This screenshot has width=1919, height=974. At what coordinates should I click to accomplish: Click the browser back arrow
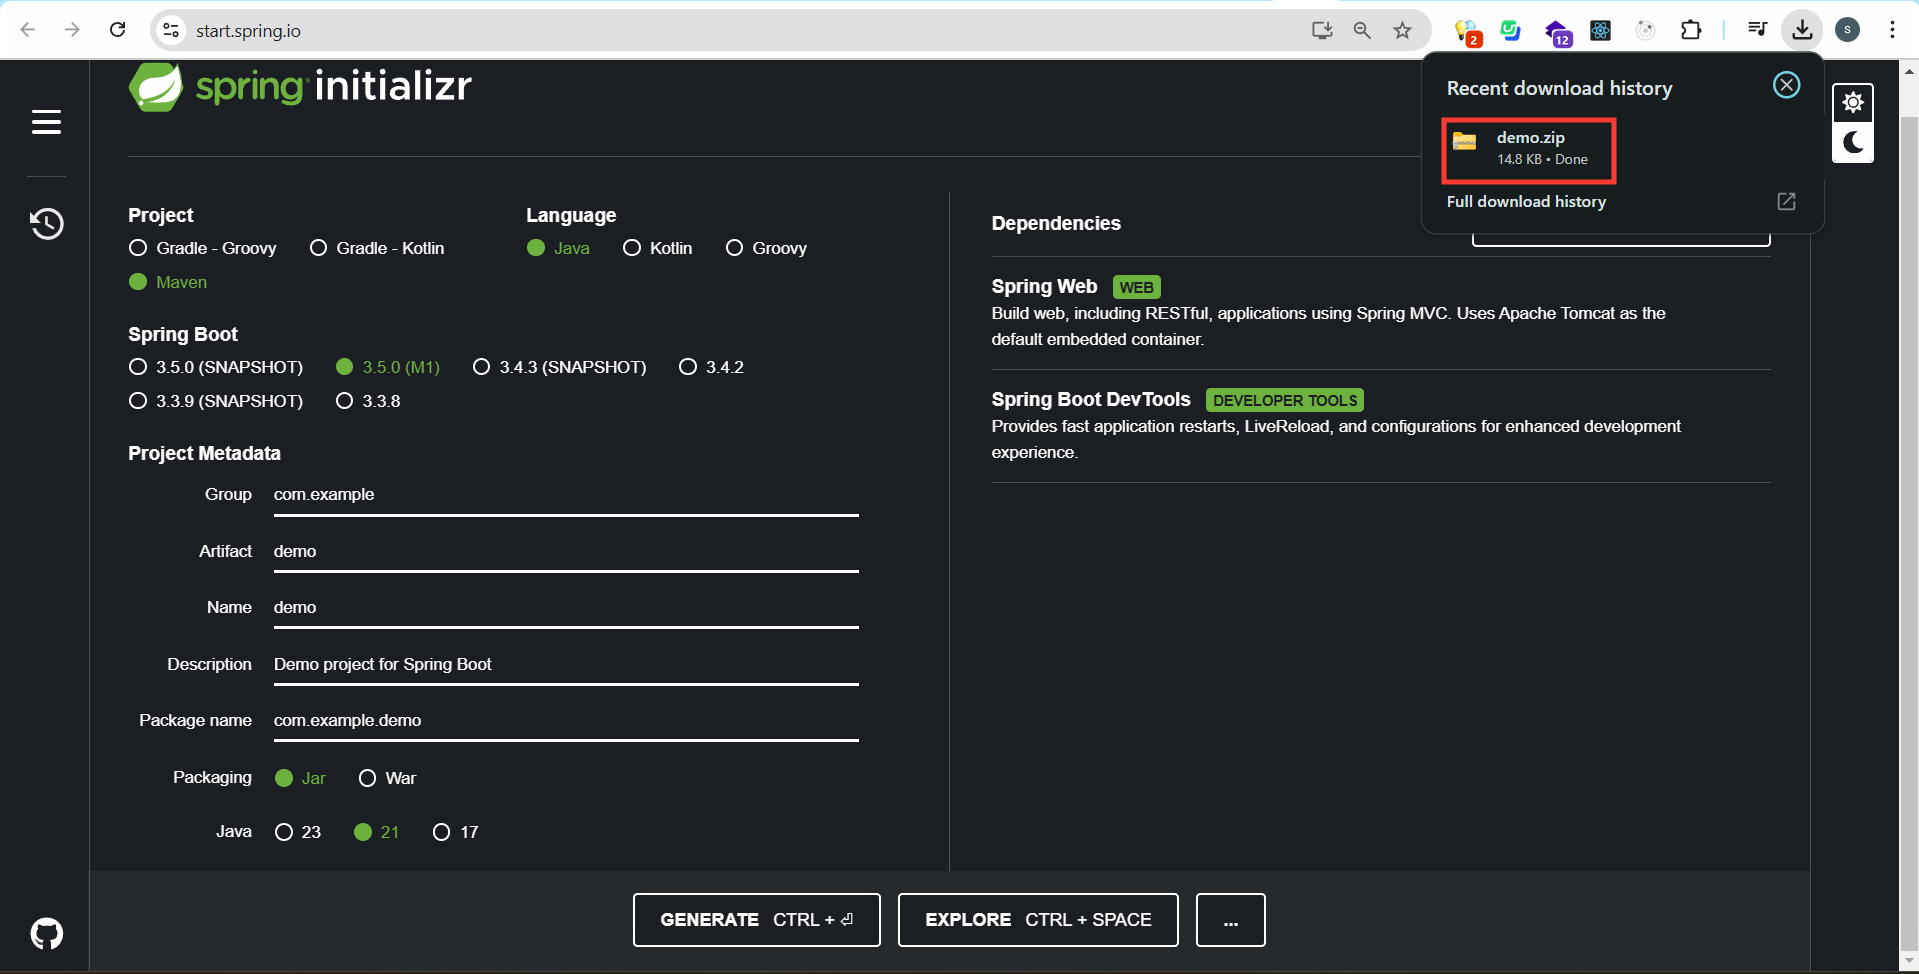(x=28, y=30)
